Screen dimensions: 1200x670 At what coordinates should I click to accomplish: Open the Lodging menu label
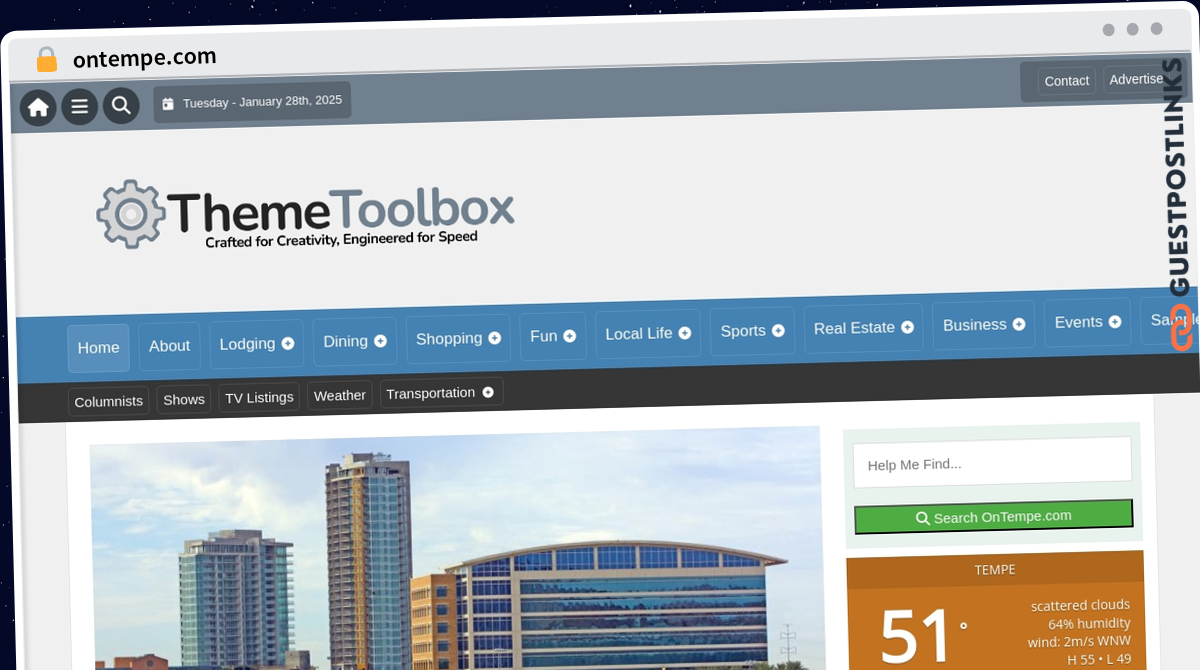click(247, 344)
